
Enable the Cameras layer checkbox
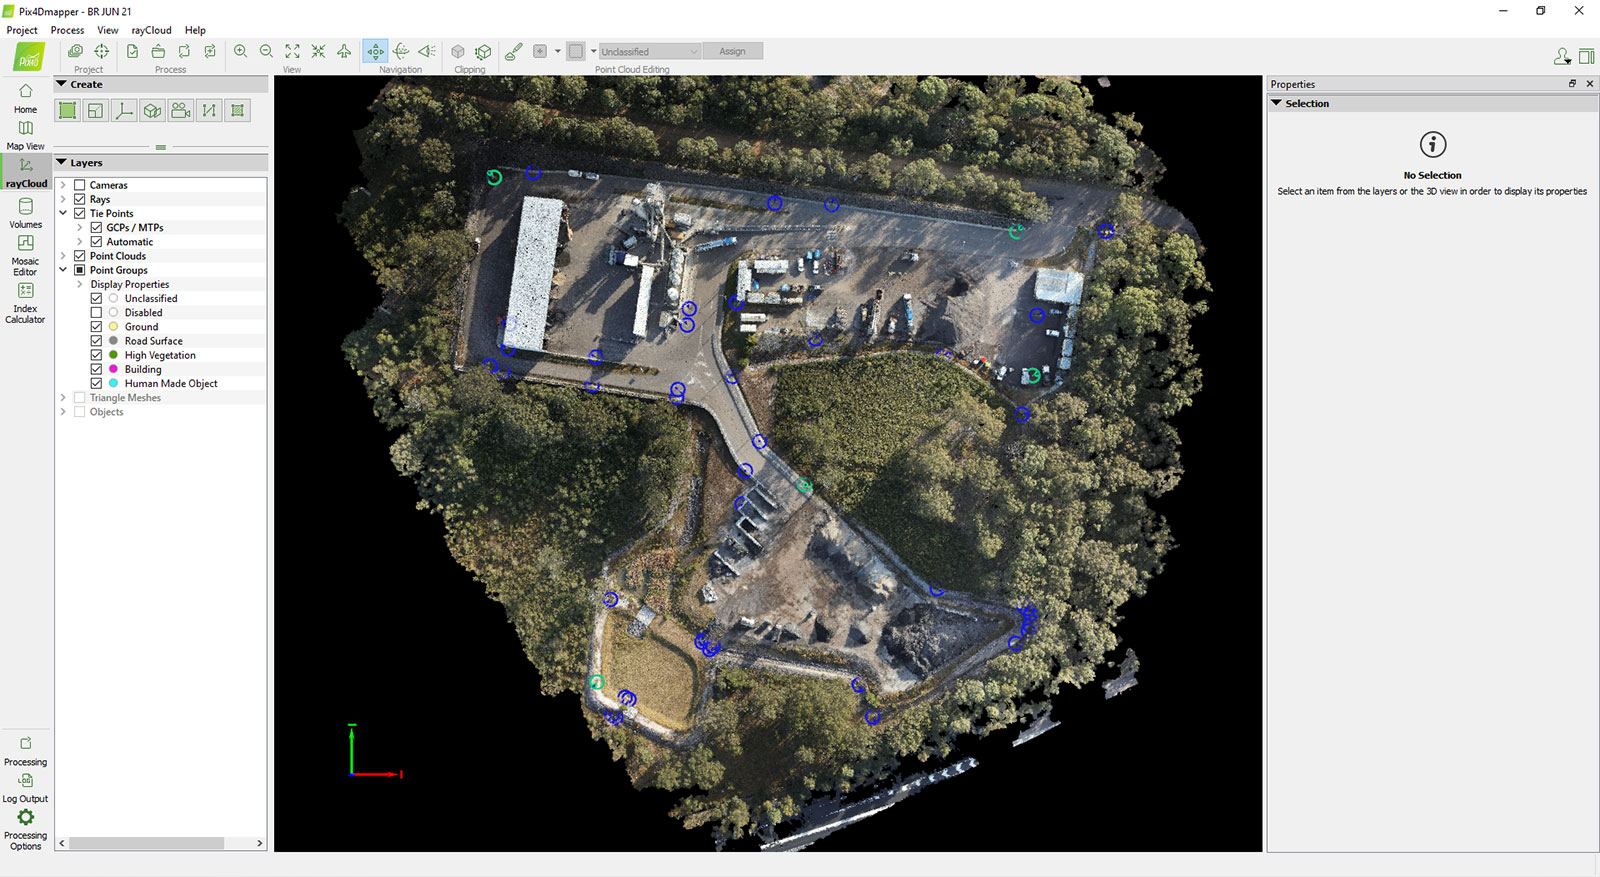pos(80,185)
